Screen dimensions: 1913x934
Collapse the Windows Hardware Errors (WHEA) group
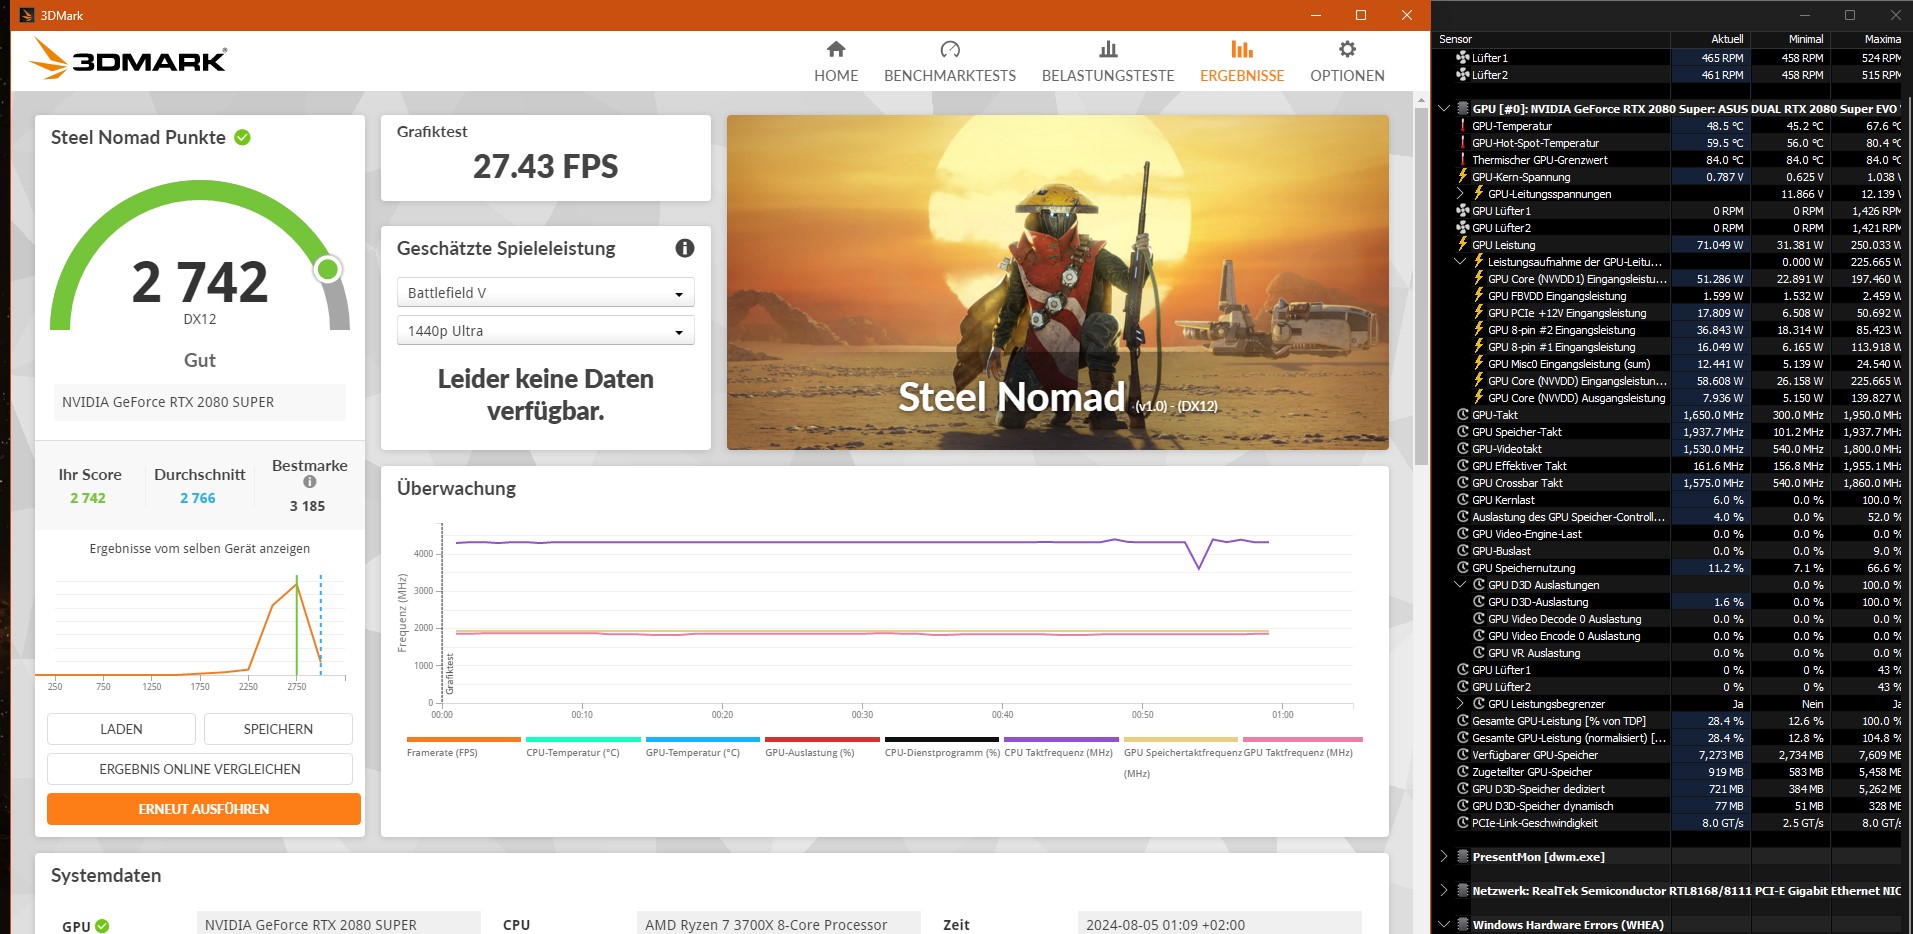tap(1444, 925)
